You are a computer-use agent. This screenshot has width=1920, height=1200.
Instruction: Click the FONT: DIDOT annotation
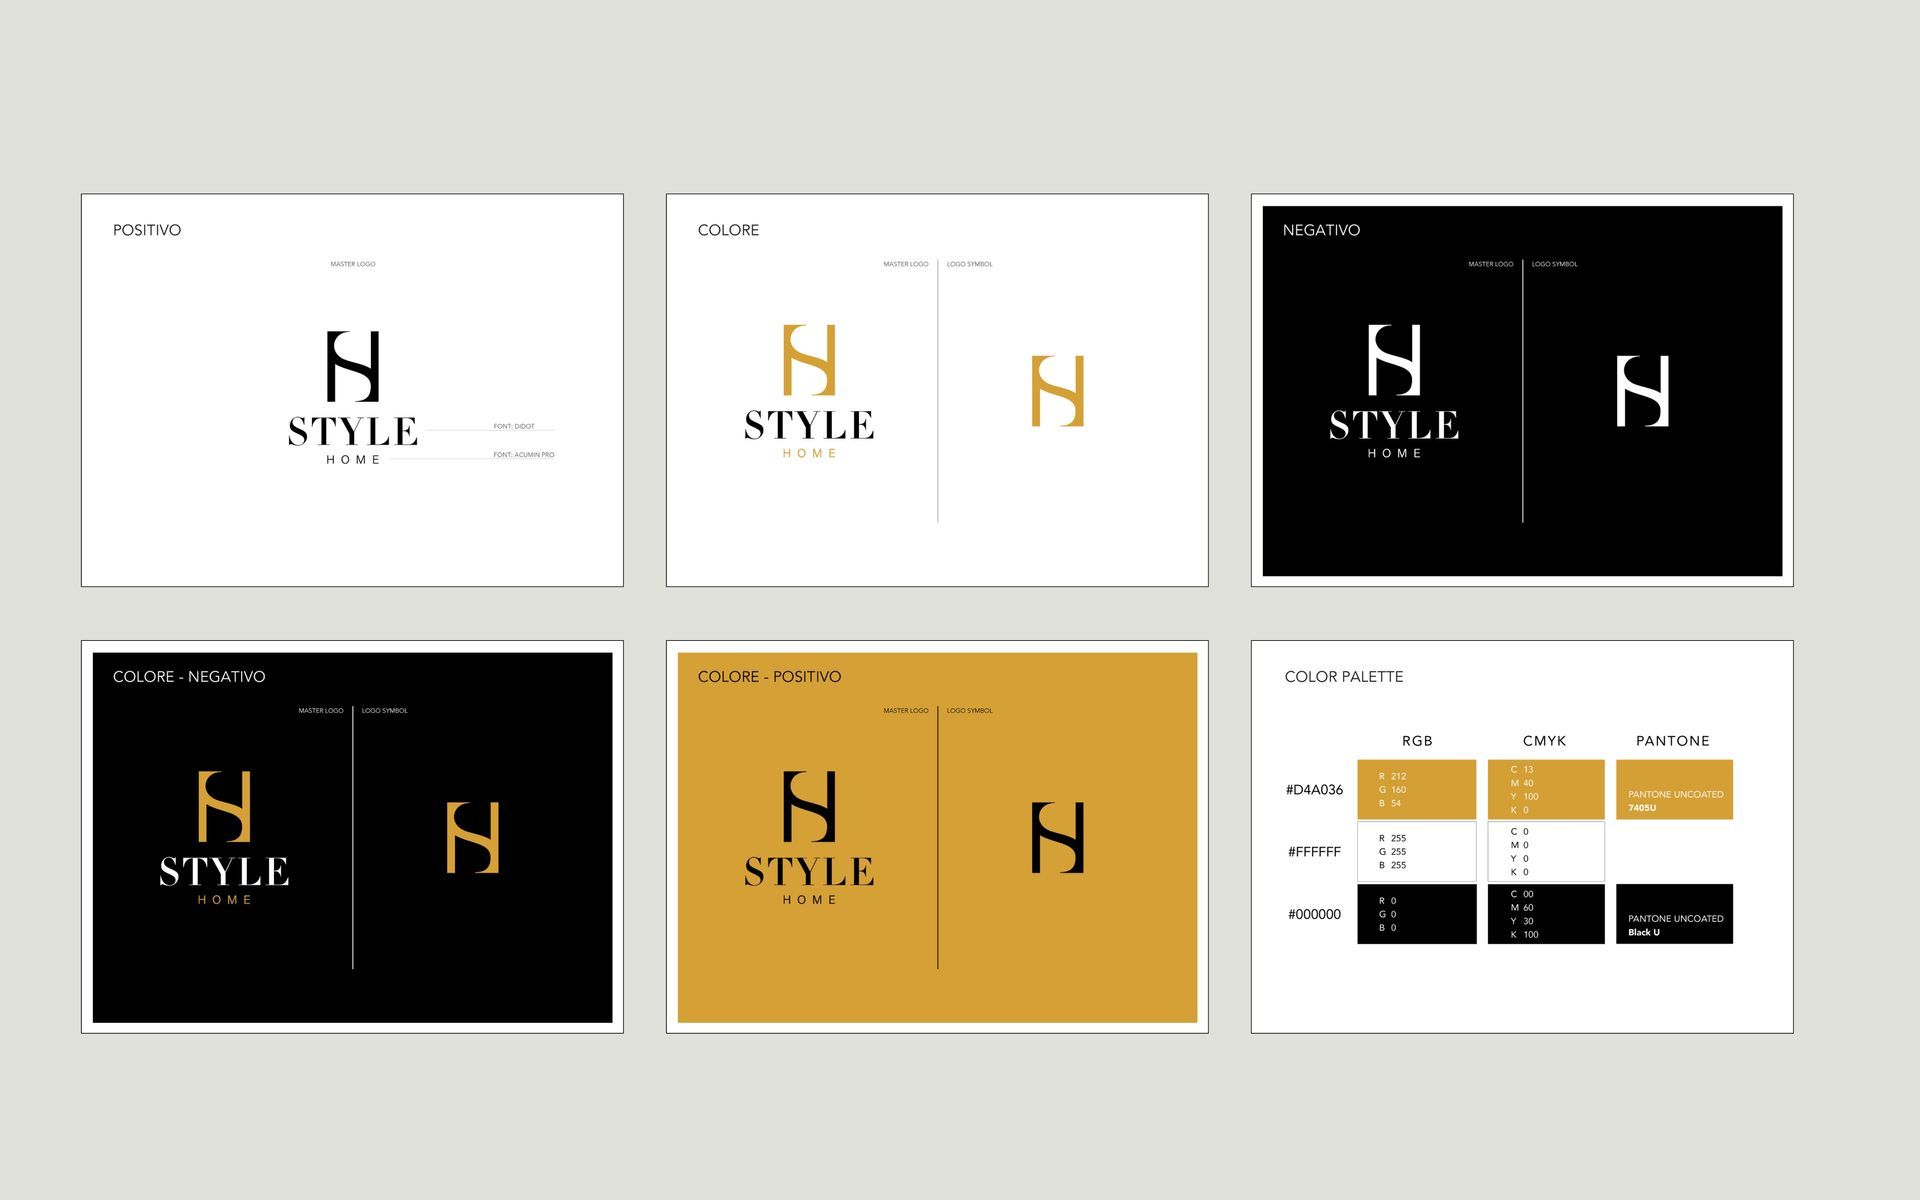tap(514, 426)
